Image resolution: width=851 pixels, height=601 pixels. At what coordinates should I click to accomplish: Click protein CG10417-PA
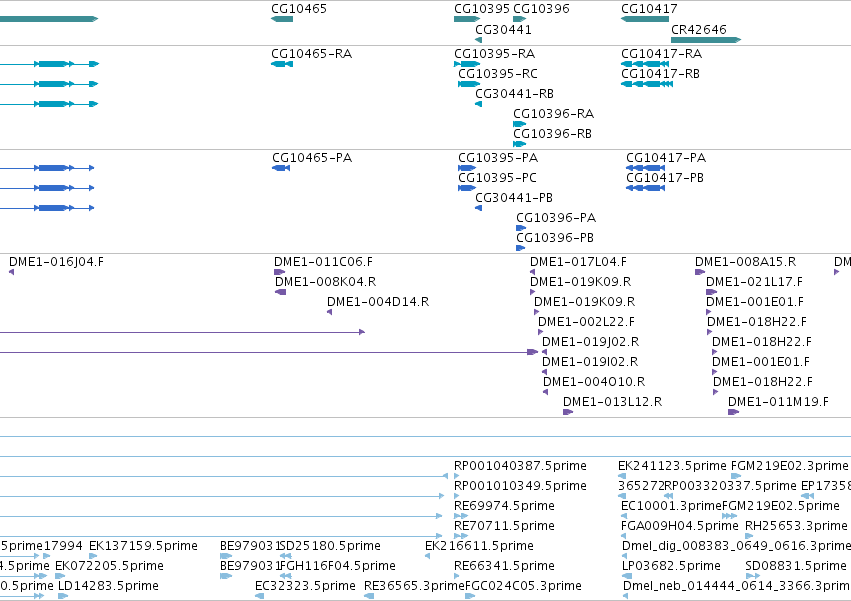pos(666,158)
